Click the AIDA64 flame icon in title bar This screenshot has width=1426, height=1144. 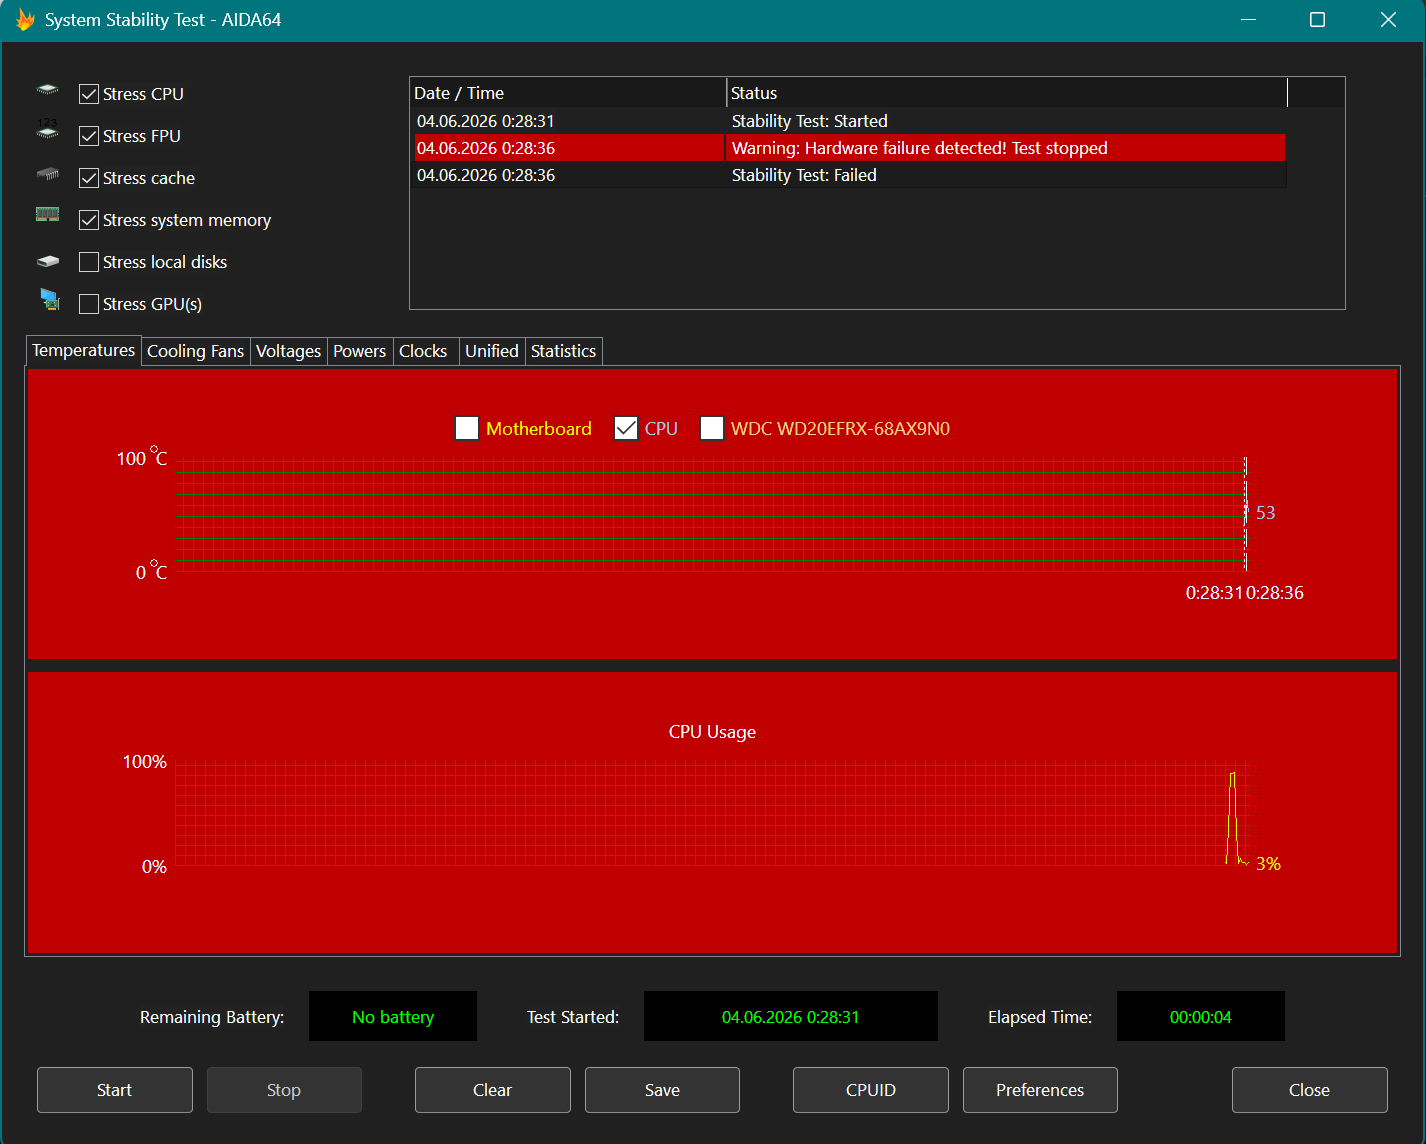25,20
